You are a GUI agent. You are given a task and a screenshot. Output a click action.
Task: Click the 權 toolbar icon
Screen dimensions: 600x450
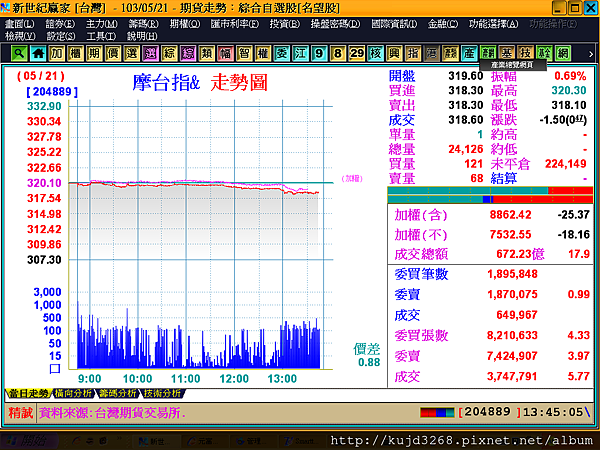point(263,53)
